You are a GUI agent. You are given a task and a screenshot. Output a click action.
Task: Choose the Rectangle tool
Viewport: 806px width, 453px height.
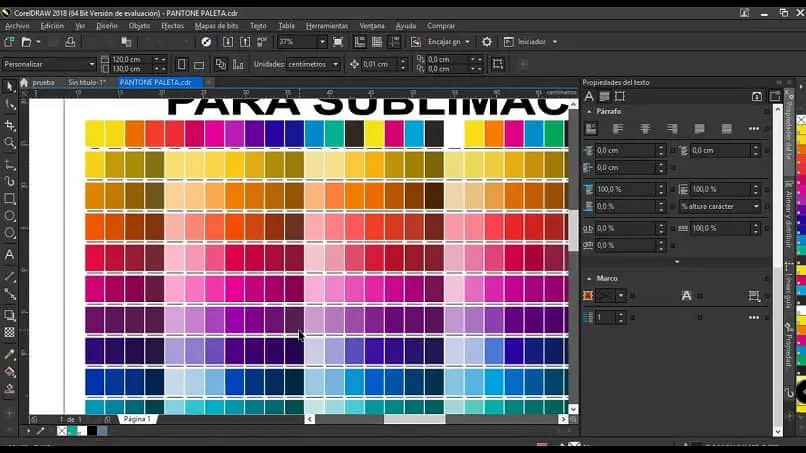10,198
